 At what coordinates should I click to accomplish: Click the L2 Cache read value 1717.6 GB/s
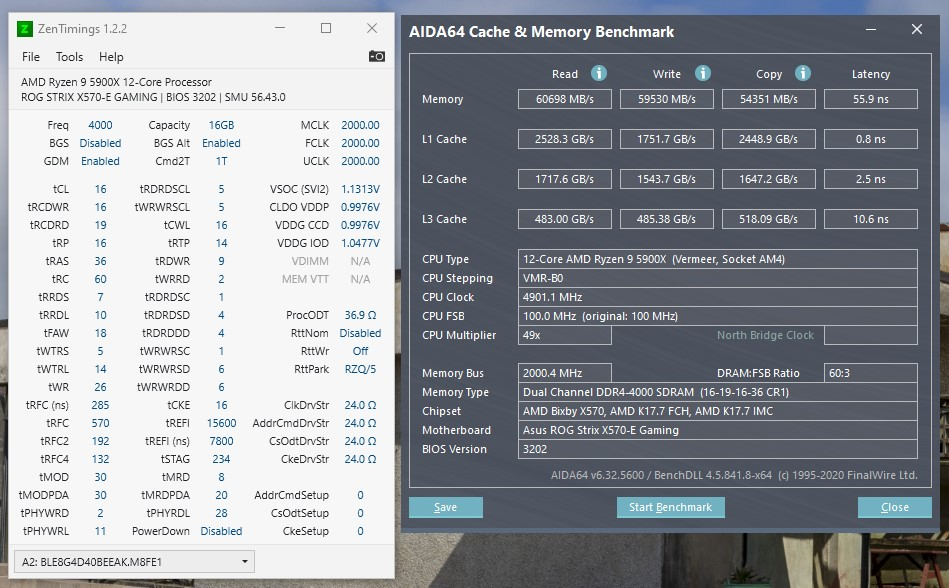pyautogui.click(x=565, y=179)
